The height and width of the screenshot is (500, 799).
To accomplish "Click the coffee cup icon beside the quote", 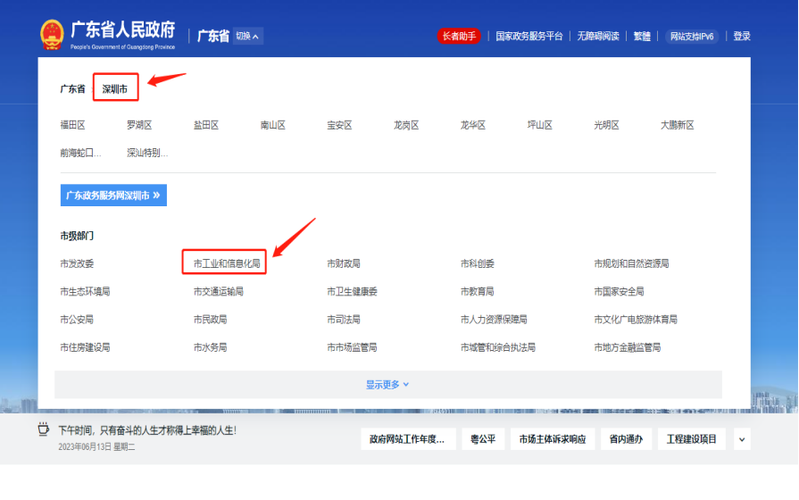I will (x=44, y=431).
